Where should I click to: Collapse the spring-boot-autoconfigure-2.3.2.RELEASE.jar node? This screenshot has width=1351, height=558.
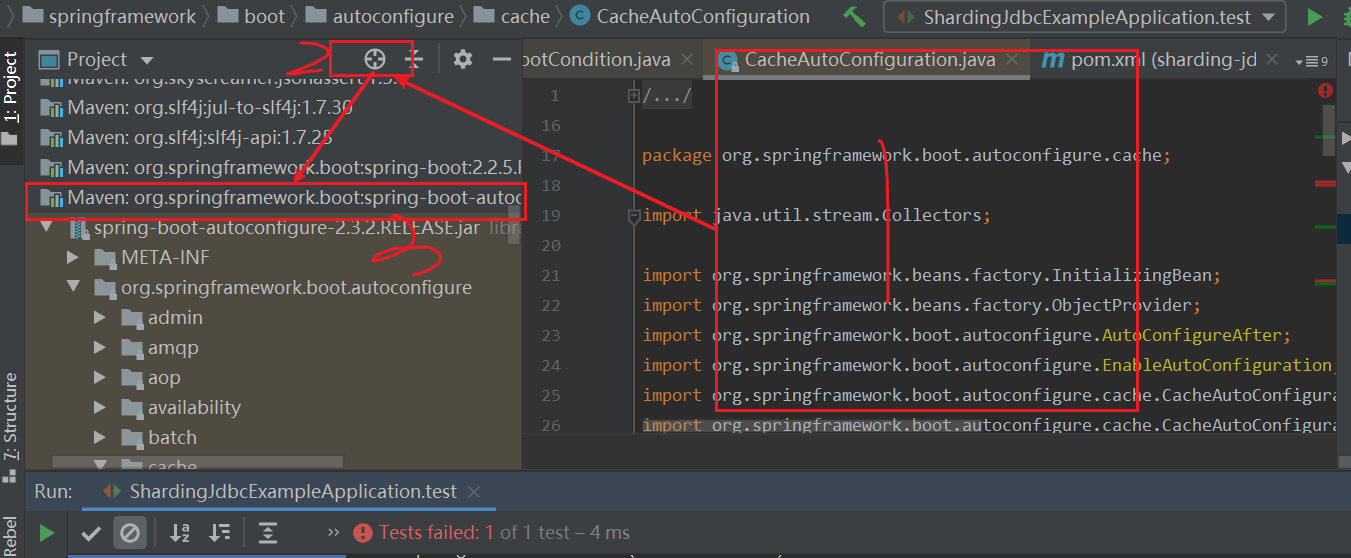45,228
